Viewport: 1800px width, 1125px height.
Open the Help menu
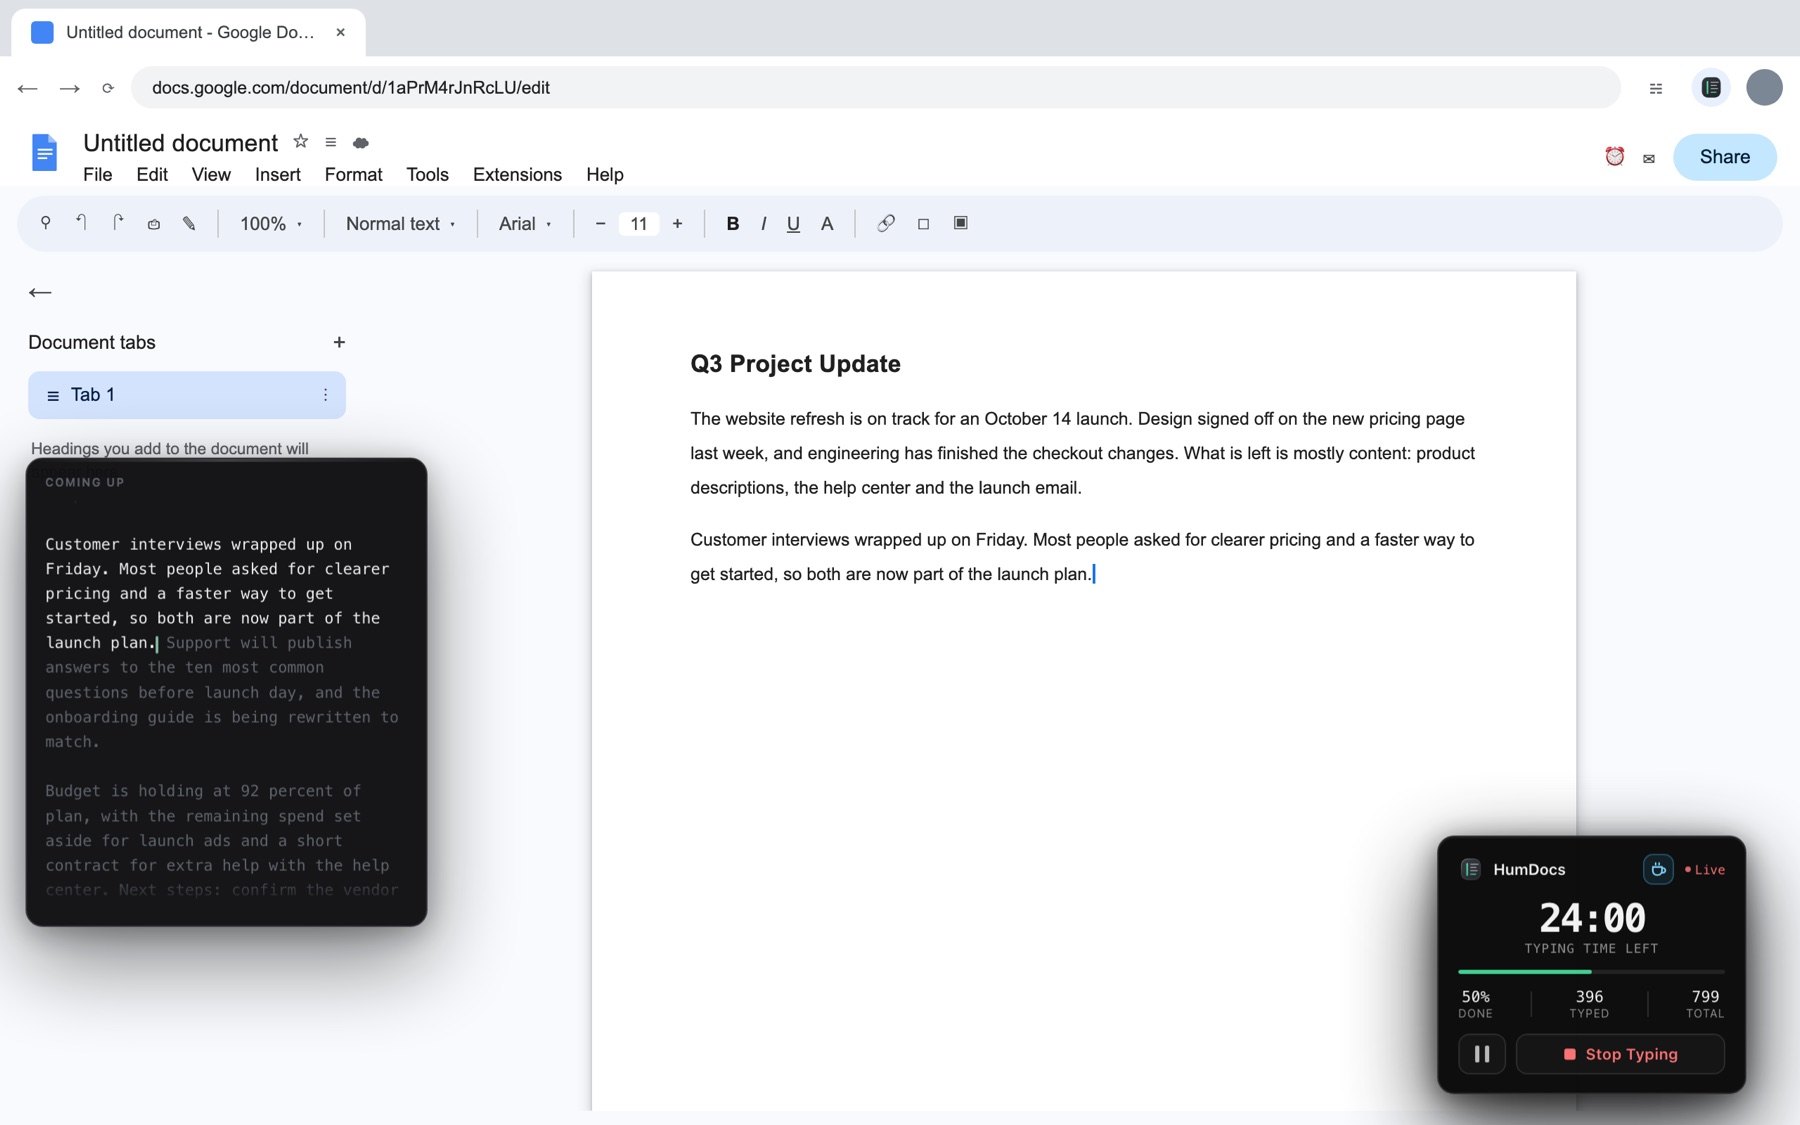604,174
